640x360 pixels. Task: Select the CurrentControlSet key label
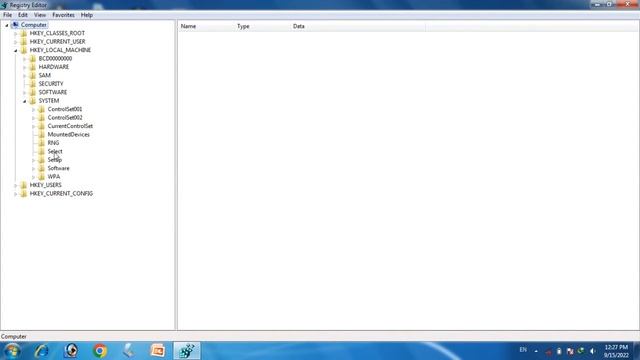70,126
